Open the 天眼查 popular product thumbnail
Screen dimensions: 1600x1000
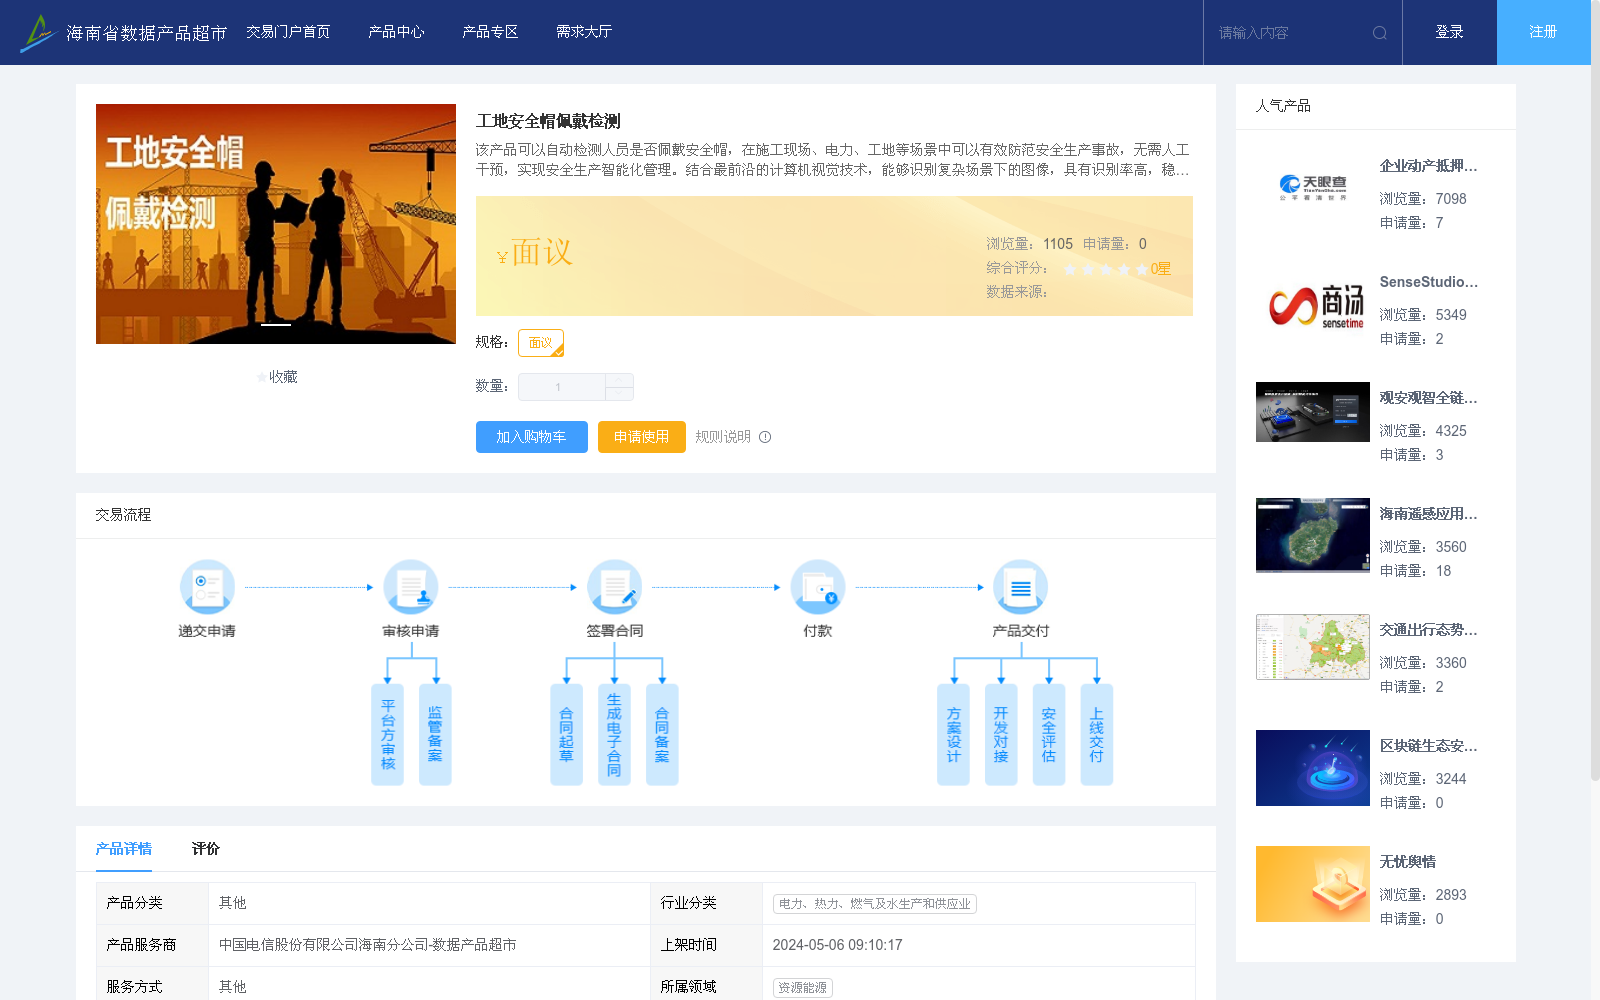1313,188
